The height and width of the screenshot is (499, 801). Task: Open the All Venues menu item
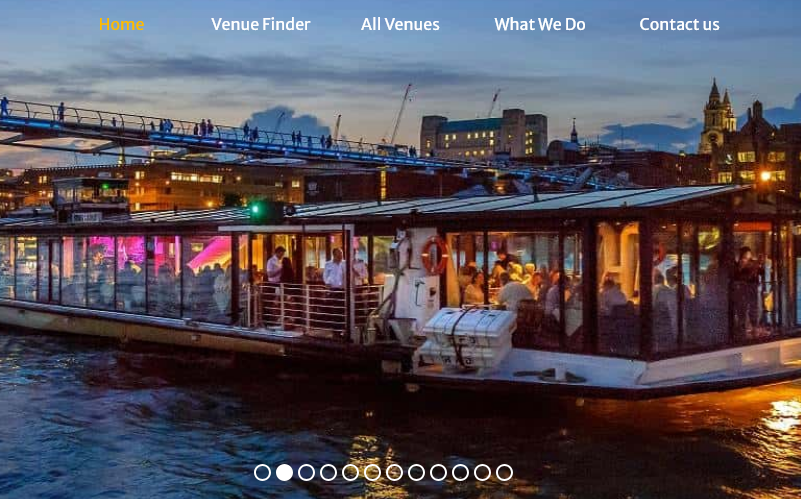click(x=400, y=24)
